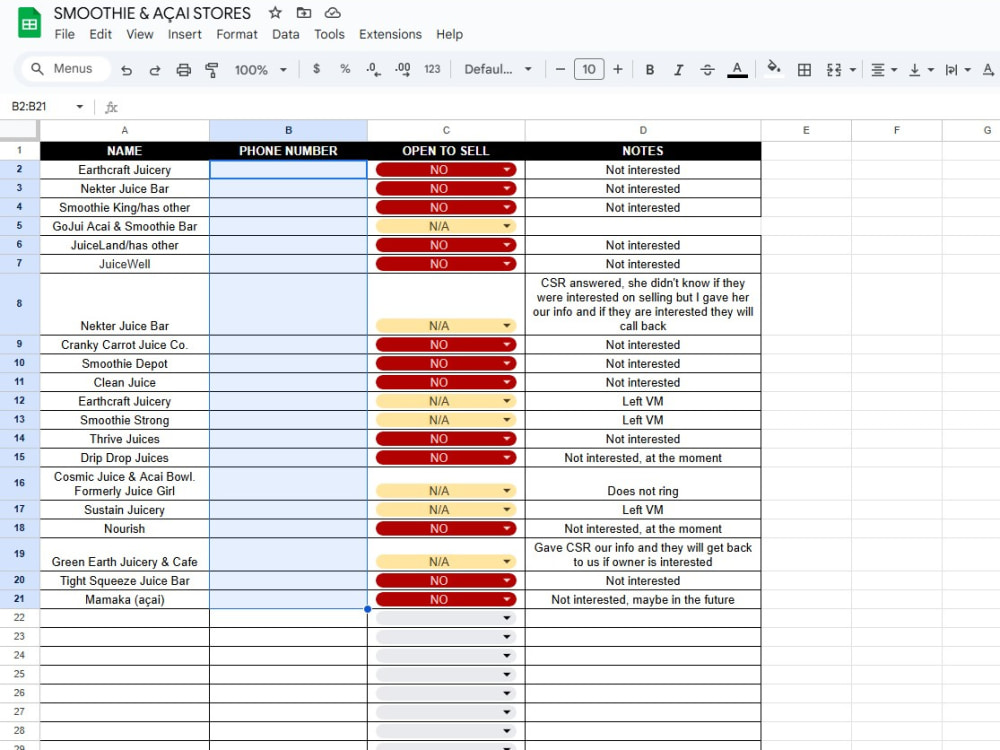Open the Extensions menu
The width and height of the screenshot is (1000, 750).
(x=390, y=34)
